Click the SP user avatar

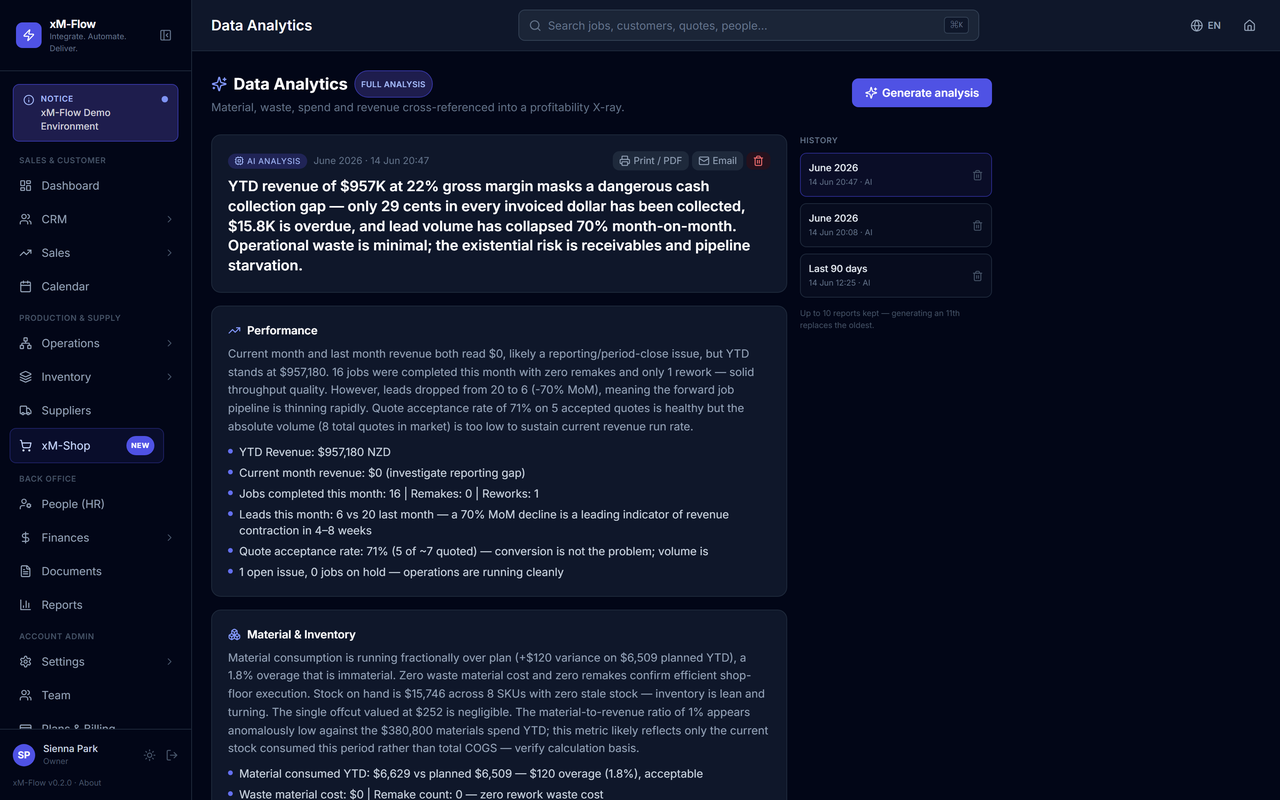coord(24,755)
